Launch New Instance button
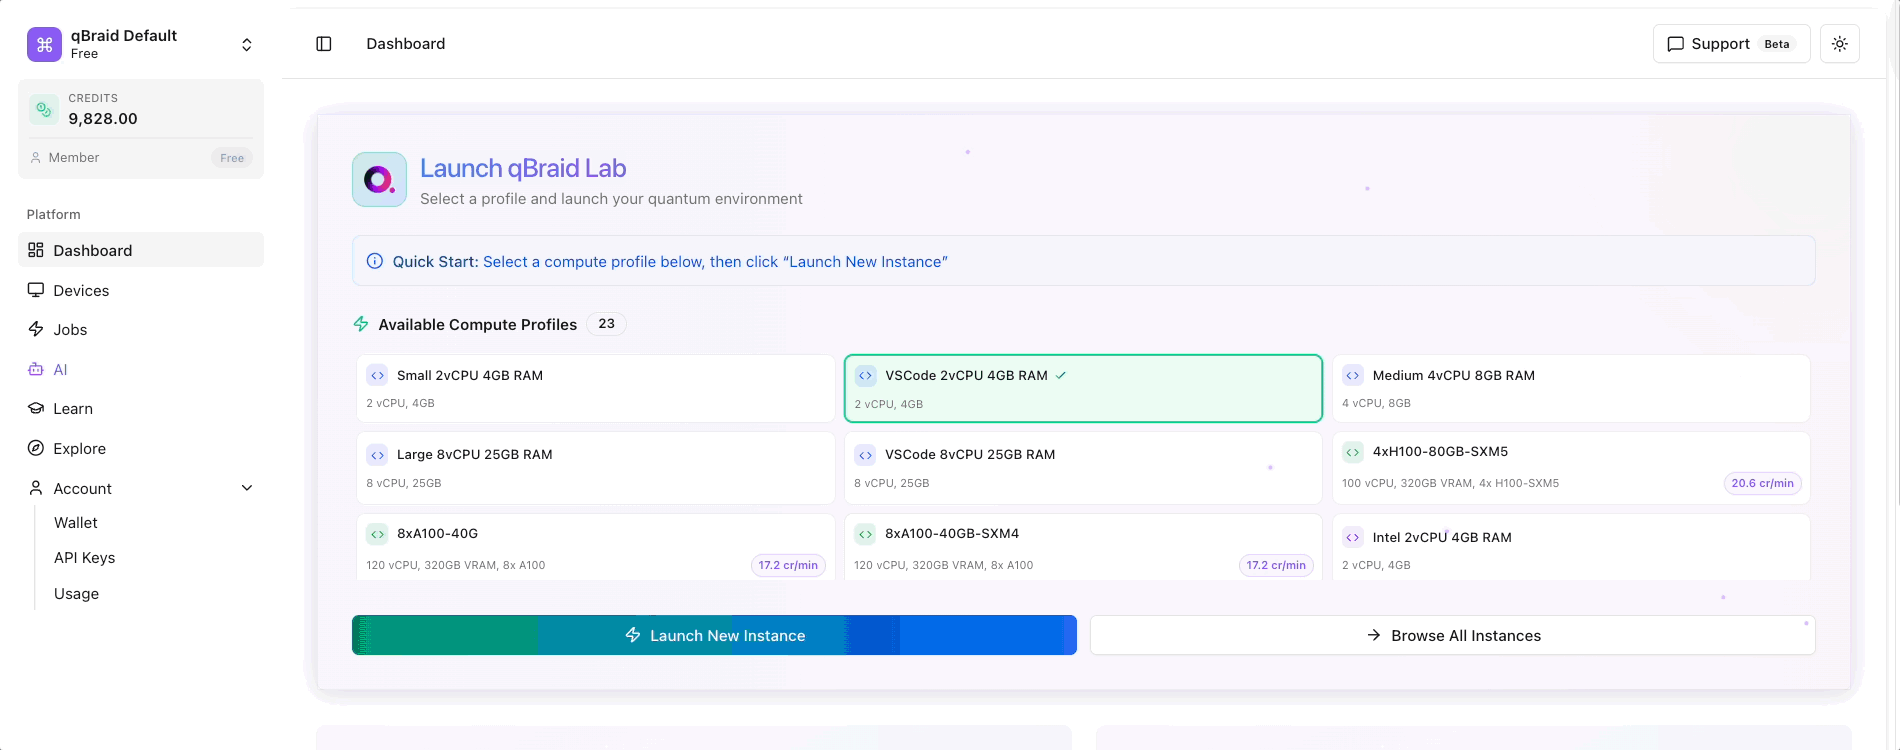Image resolution: width=1900 pixels, height=750 pixels. pyautogui.click(x=714, y=635)
